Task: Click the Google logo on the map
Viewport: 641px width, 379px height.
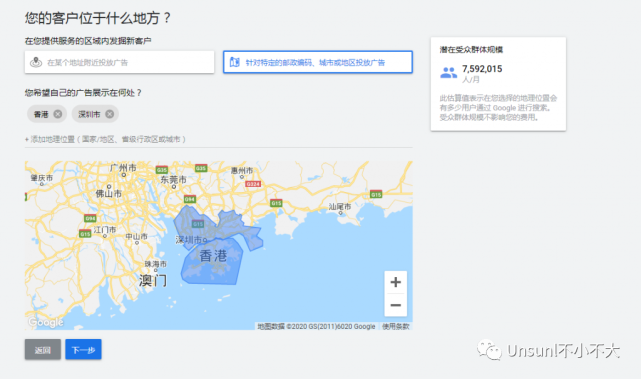Action: click(x=46, y=322)
